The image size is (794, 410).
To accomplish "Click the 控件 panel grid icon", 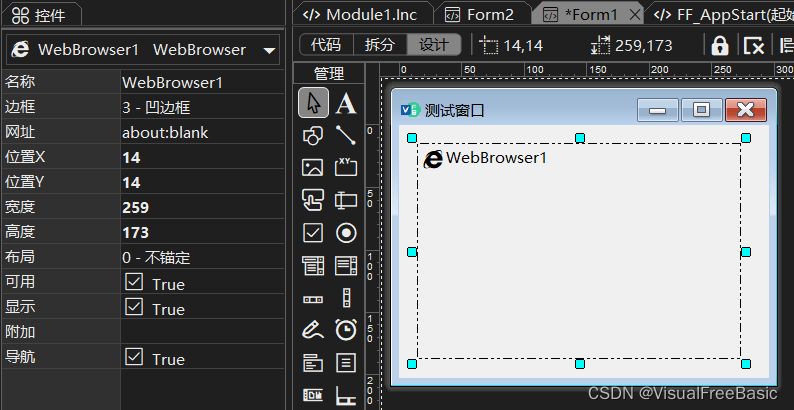I will tap(20, 16).
